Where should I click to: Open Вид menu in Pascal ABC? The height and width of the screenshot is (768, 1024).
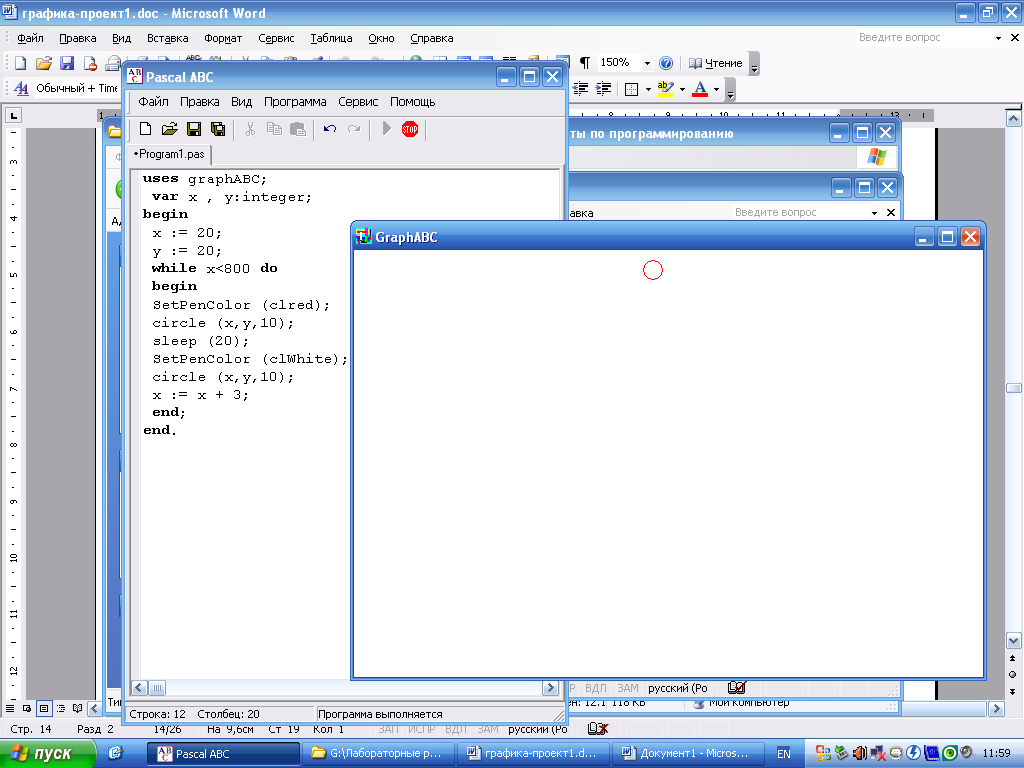[242, 102]
